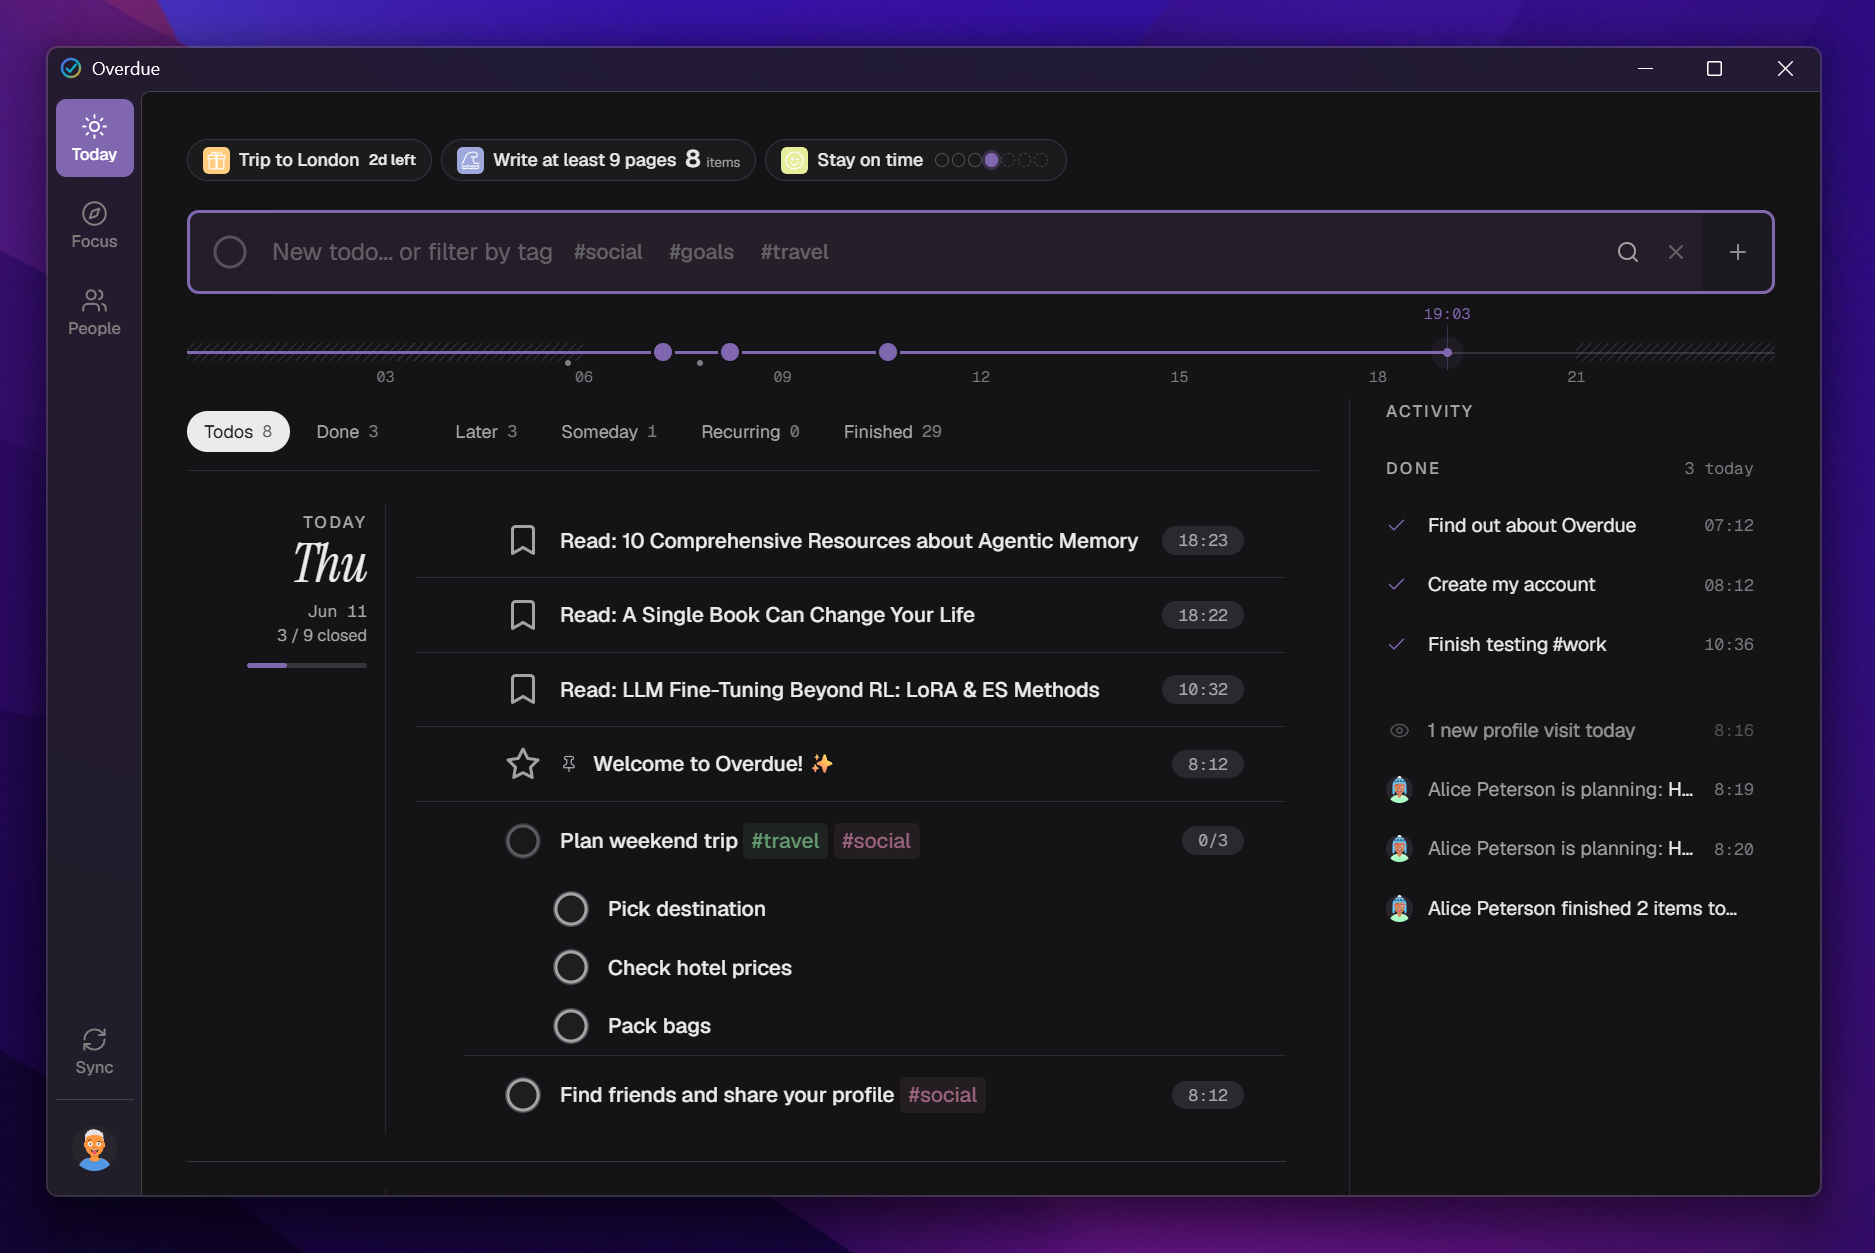Image resolution: width=1875 pixels, height=1253 pixels.
Task: Click bookmark icon on Agentic Memory item
Action: pyautogui.click(x=523, y=540)
